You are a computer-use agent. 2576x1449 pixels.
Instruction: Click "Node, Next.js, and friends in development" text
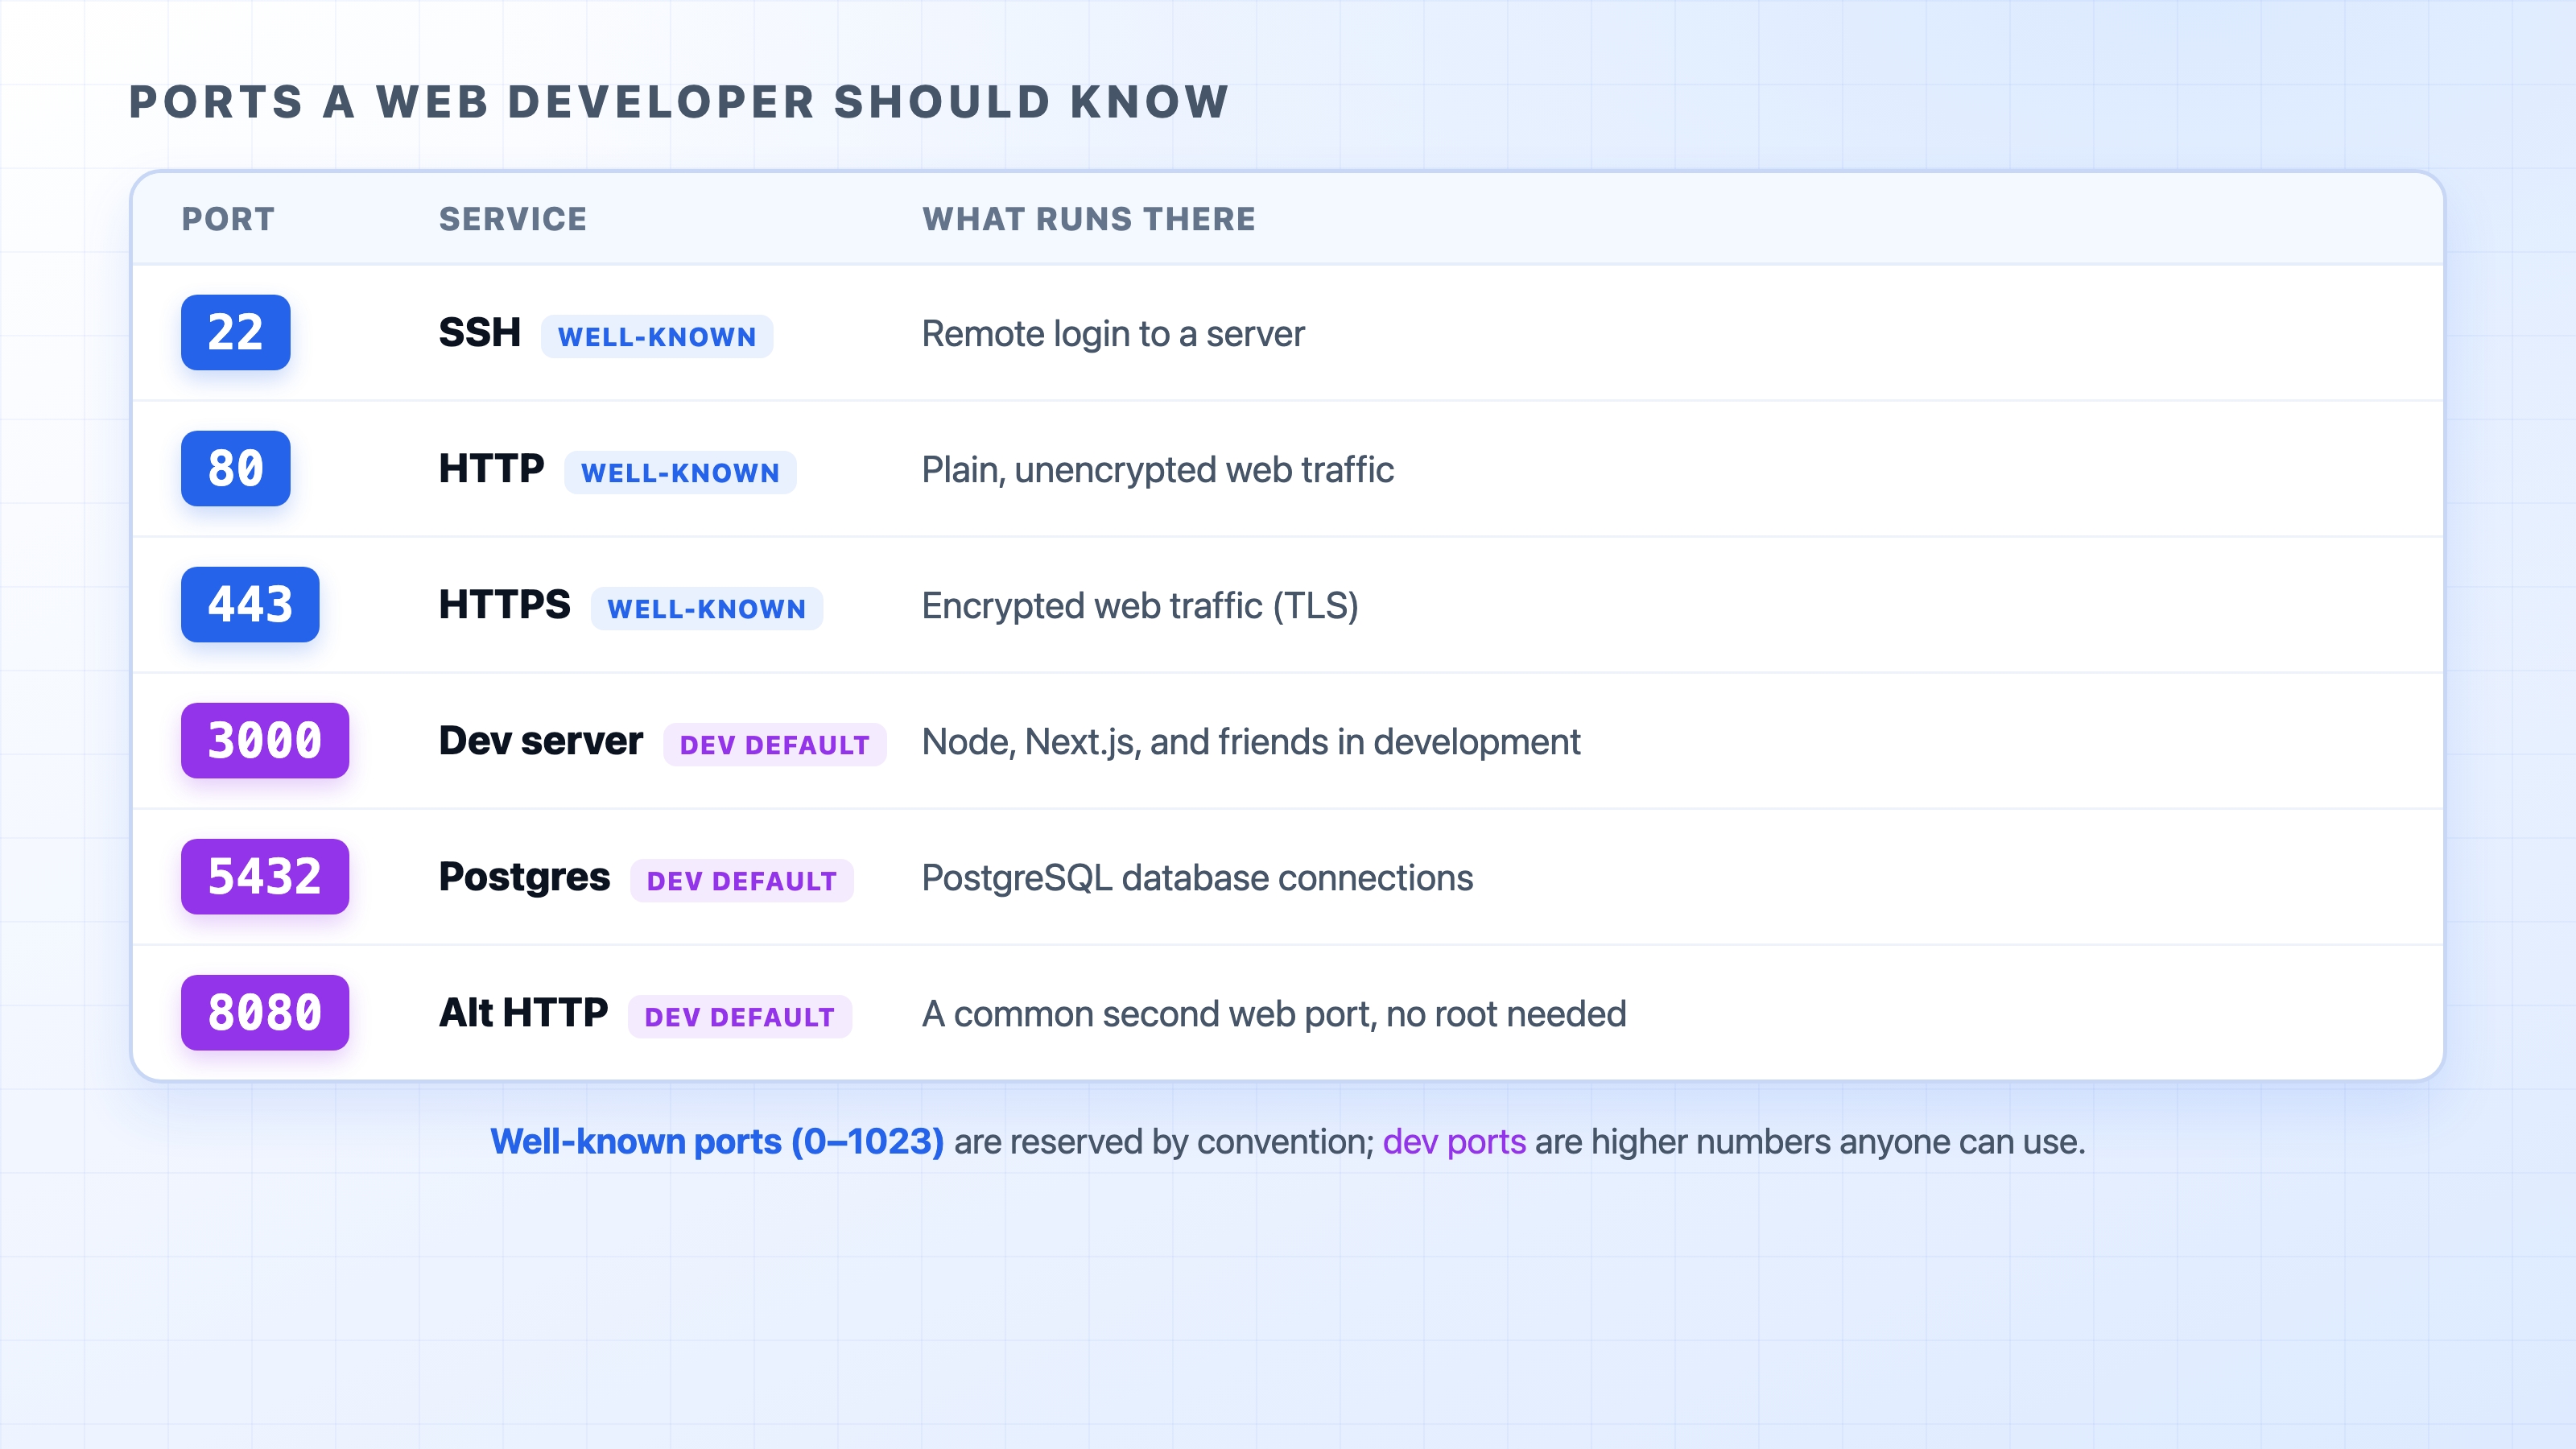1251,742
